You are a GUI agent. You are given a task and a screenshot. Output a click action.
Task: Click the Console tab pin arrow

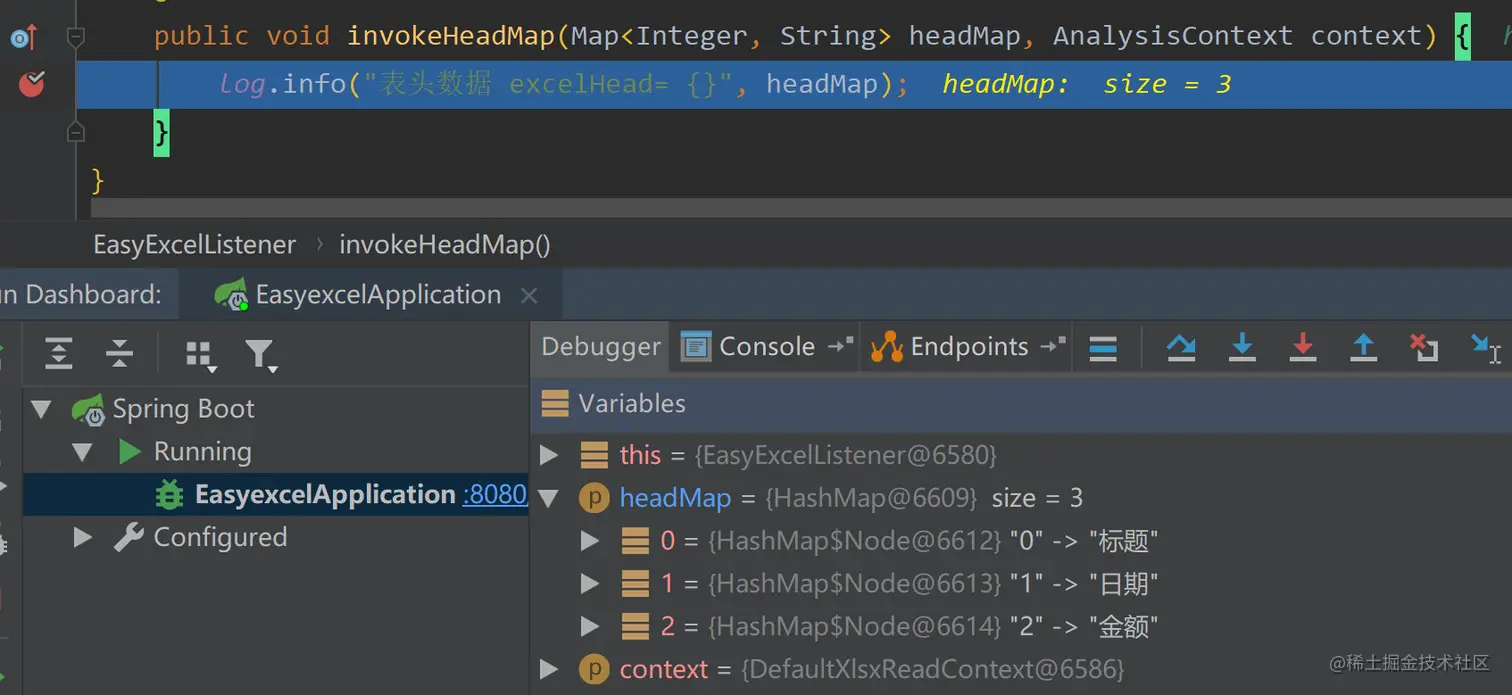[x=840, y=346]
